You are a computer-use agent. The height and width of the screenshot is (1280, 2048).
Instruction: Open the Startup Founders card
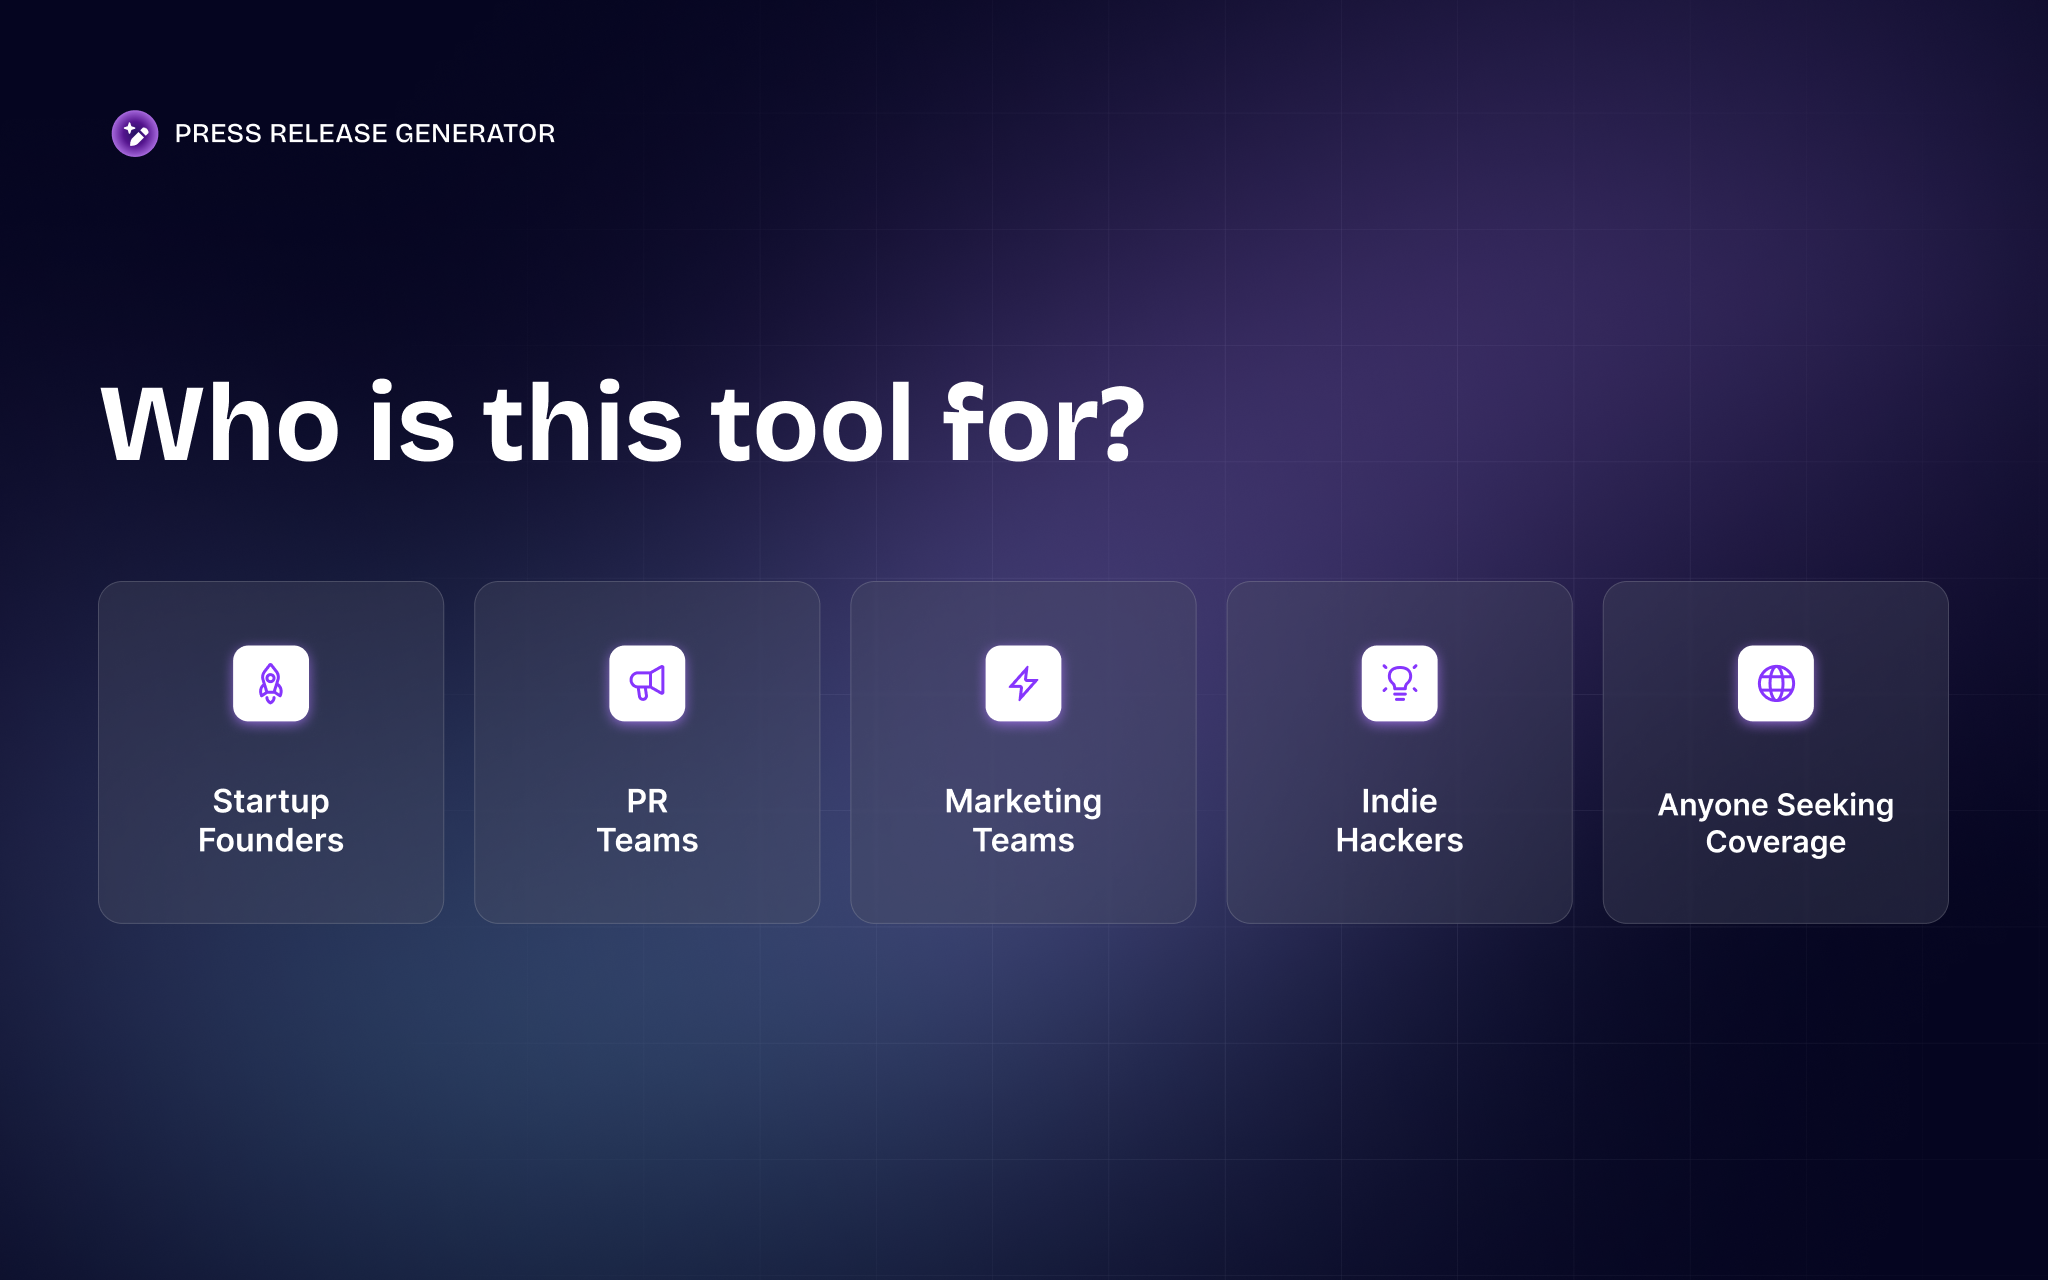(271, 750)
